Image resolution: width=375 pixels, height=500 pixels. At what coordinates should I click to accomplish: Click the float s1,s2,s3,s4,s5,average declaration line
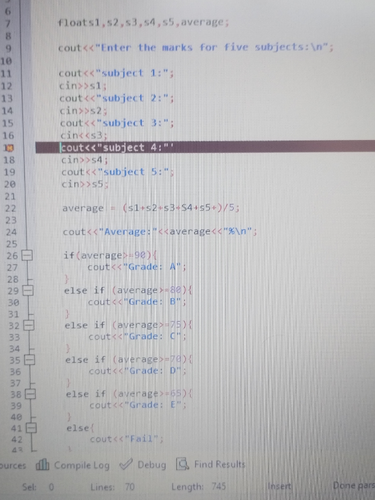143,22
